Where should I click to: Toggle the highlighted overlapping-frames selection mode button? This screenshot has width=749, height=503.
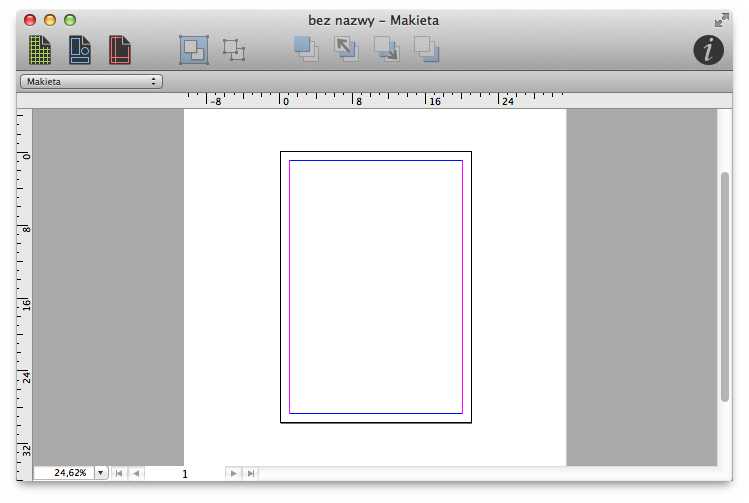(x=194, y=50)
